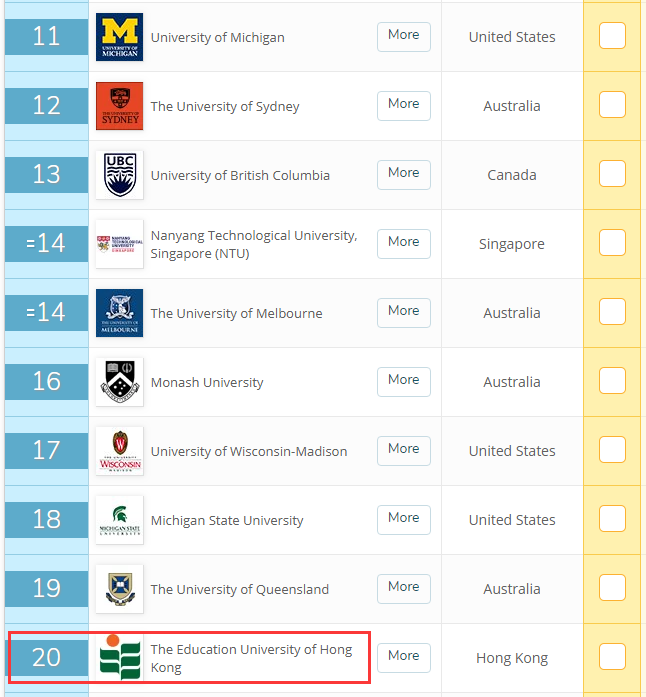The image size is (646, 697).
Task: Open The Education University of Hong Kong link
Action: 251,658
